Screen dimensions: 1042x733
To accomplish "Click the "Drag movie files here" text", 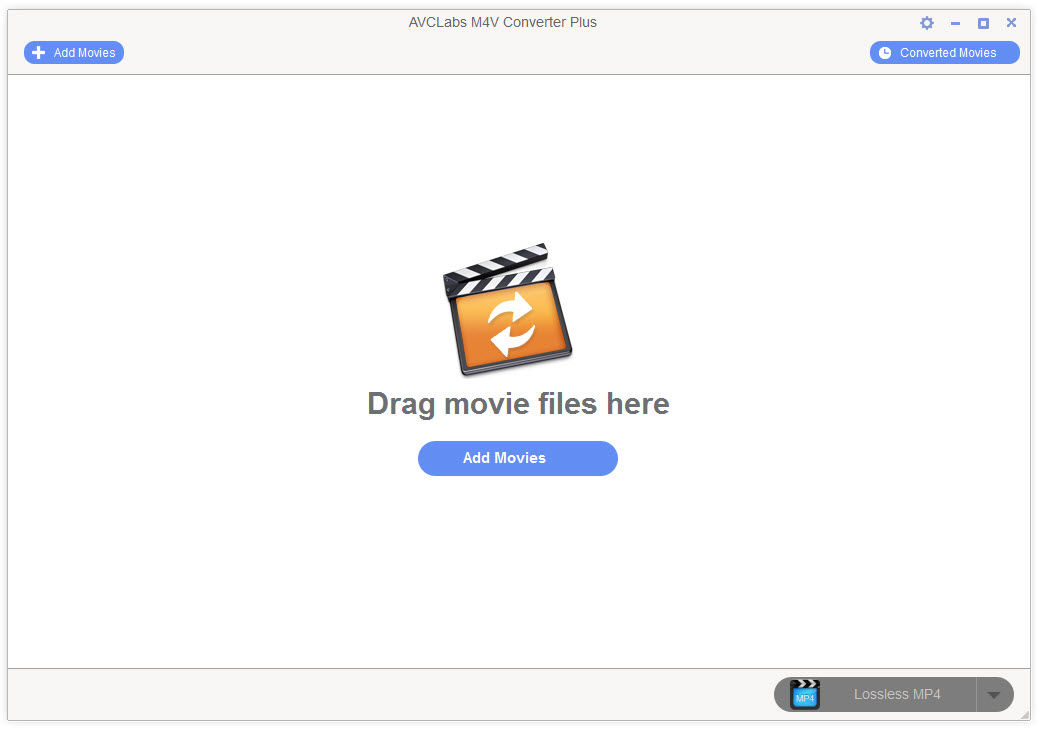I will (x=518, y=404).
